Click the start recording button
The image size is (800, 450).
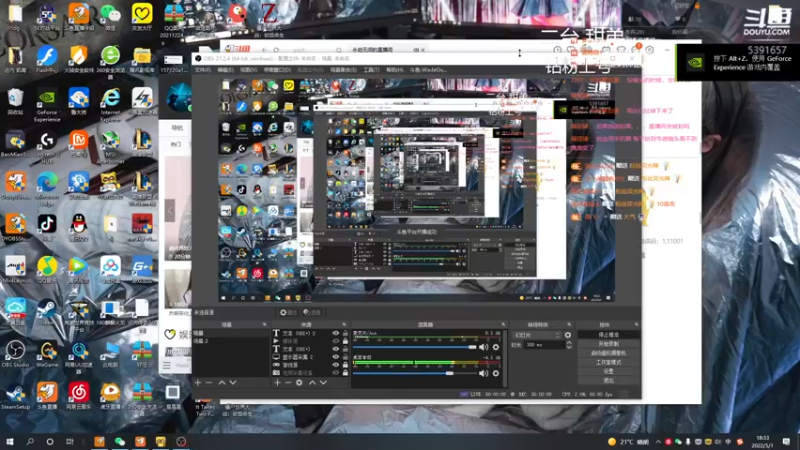point(608,344)
